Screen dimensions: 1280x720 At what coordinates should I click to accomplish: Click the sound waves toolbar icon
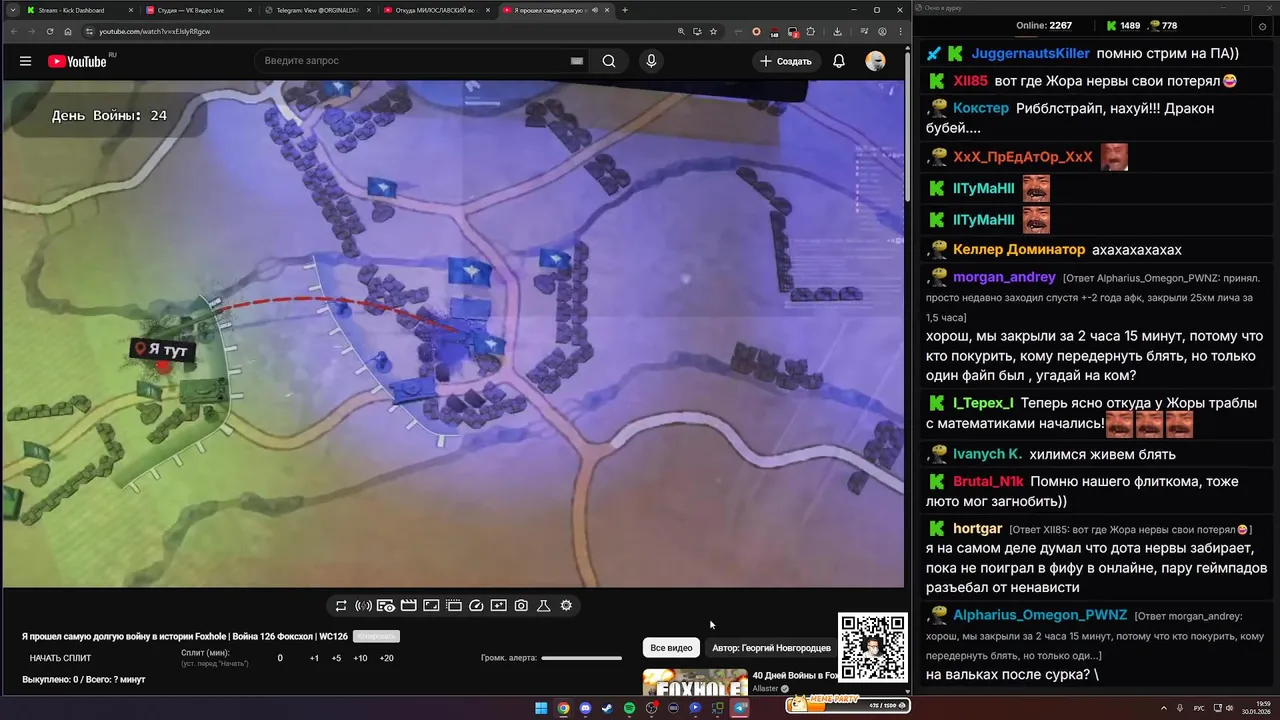coord(363,605)
